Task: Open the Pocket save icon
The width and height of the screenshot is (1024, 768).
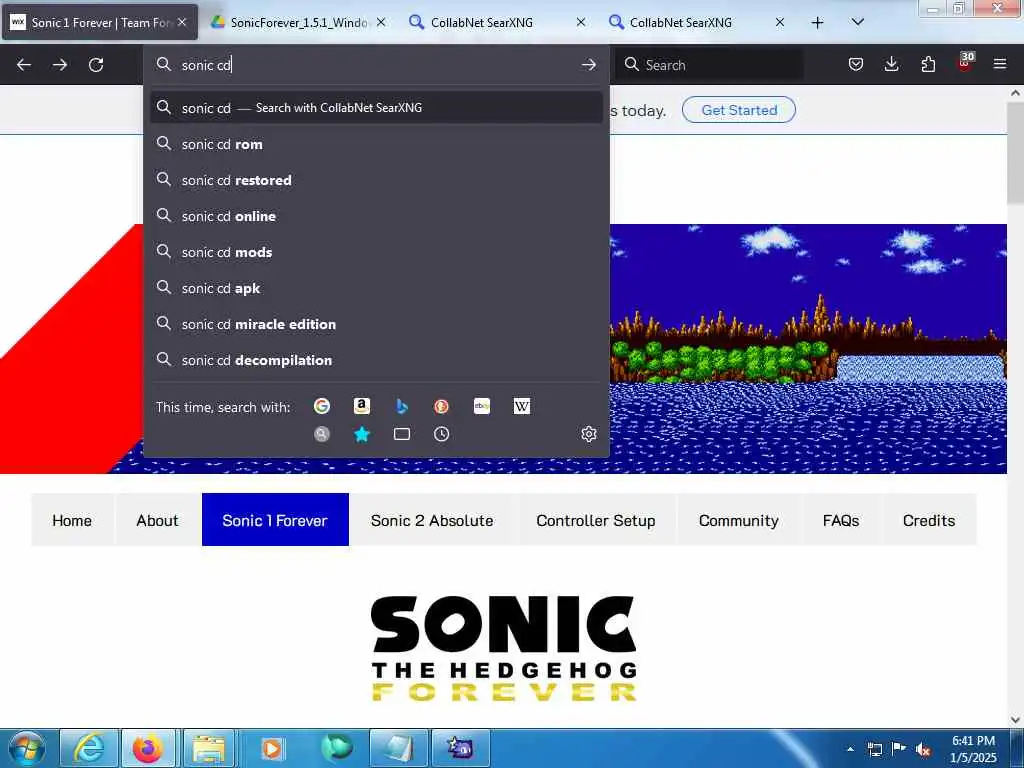Action: pos(856,64)
